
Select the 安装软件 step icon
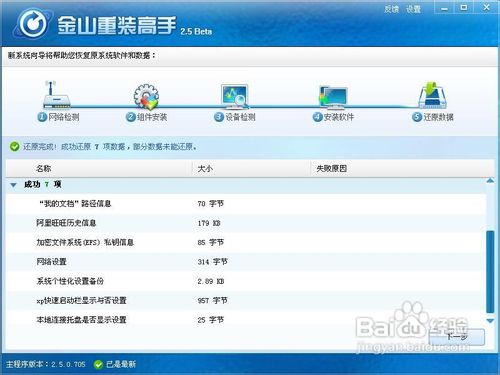click(x=333, y=97)
